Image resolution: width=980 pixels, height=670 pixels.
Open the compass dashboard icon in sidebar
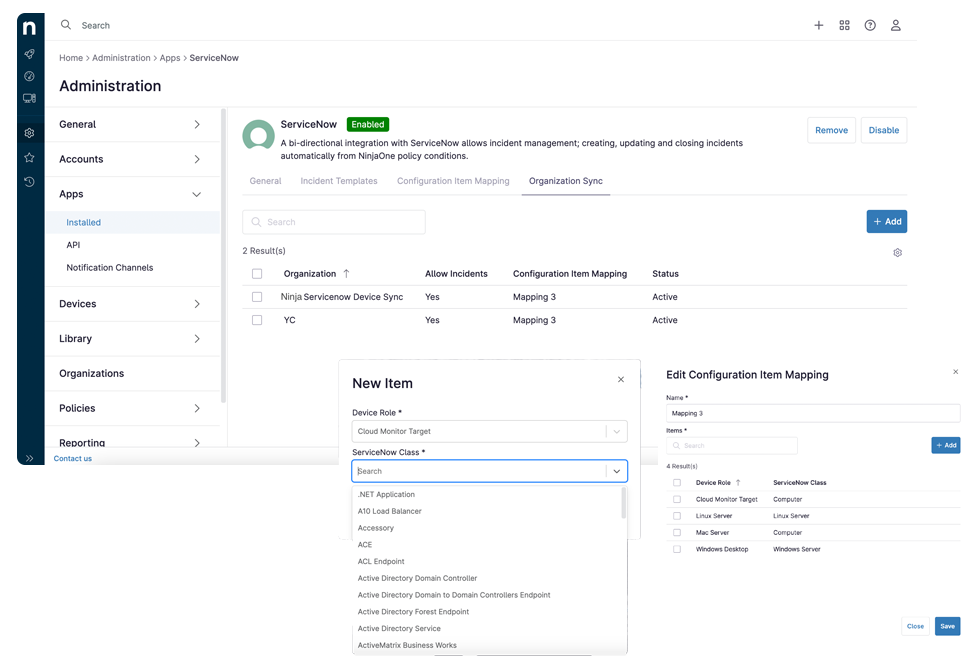click(x=30, y=76)
